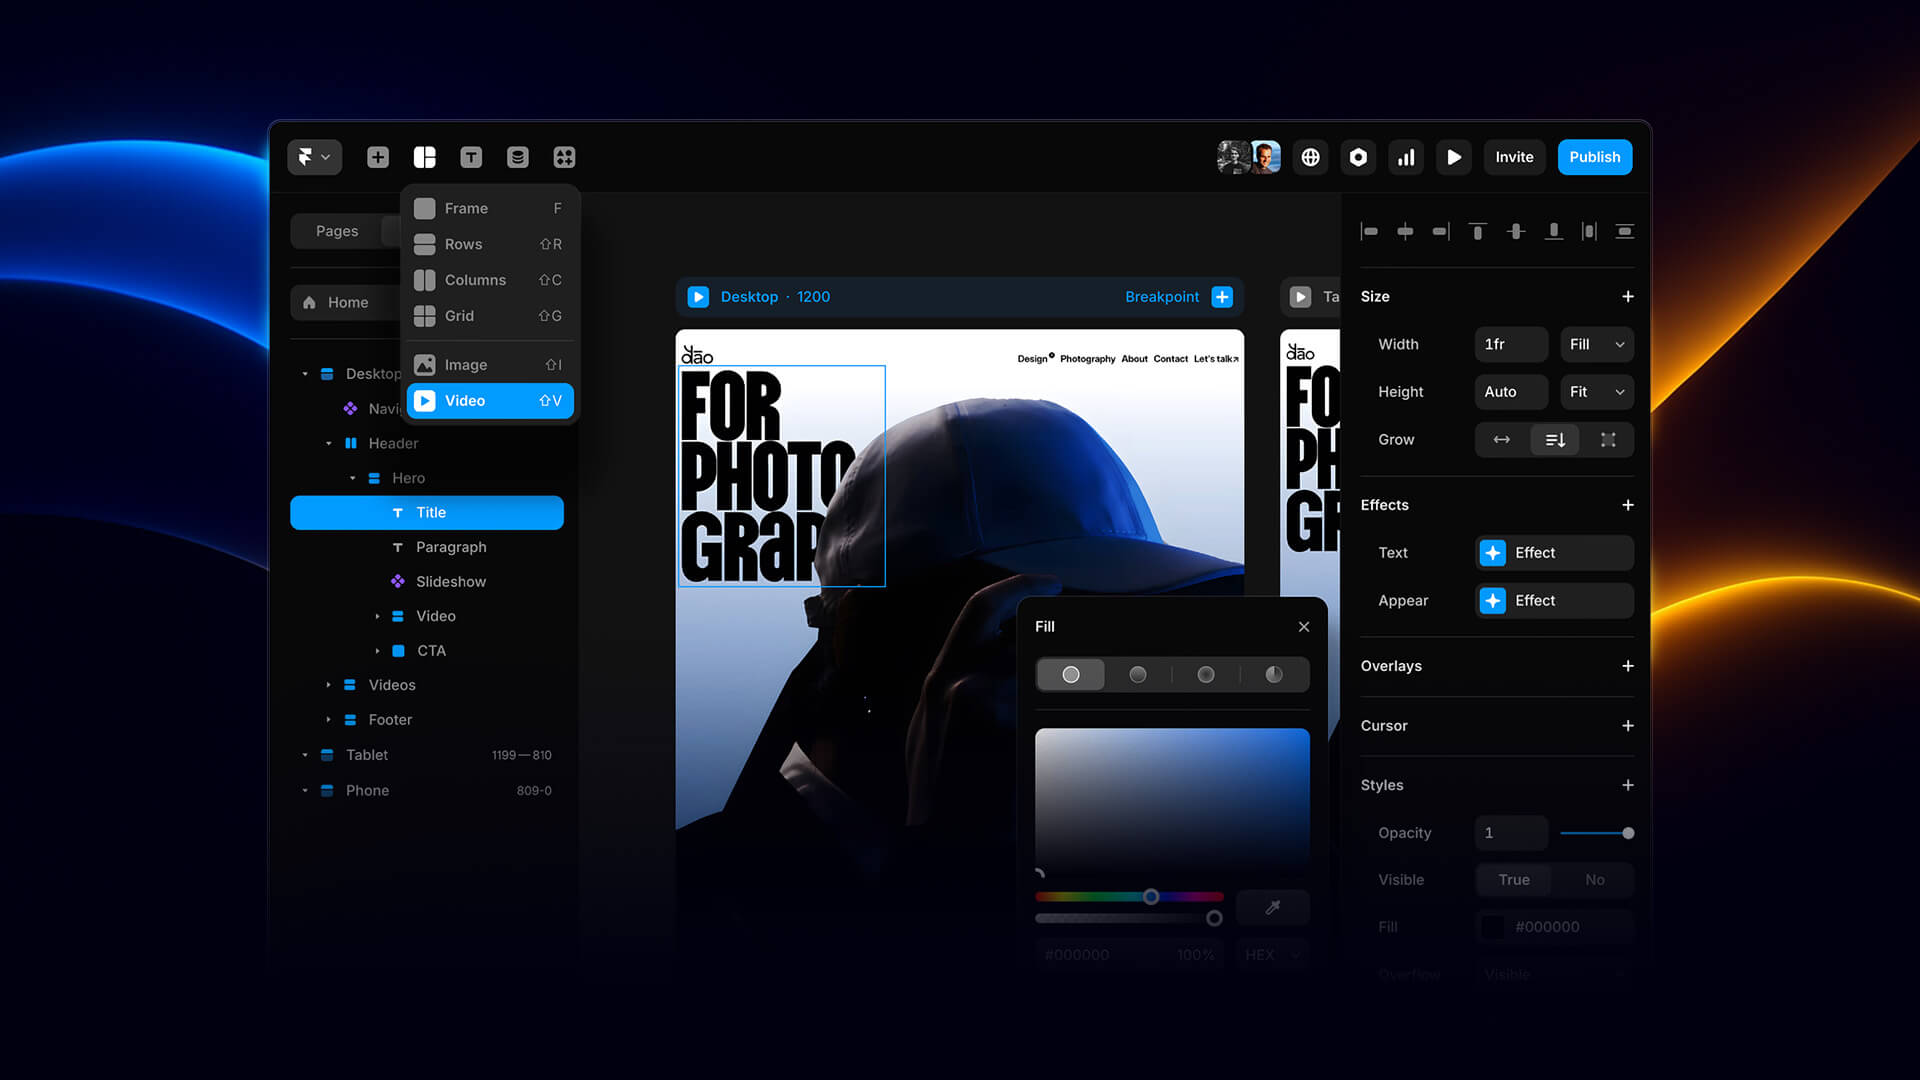
Task: Distribute horizontally icon
Action: (1589, 231)
